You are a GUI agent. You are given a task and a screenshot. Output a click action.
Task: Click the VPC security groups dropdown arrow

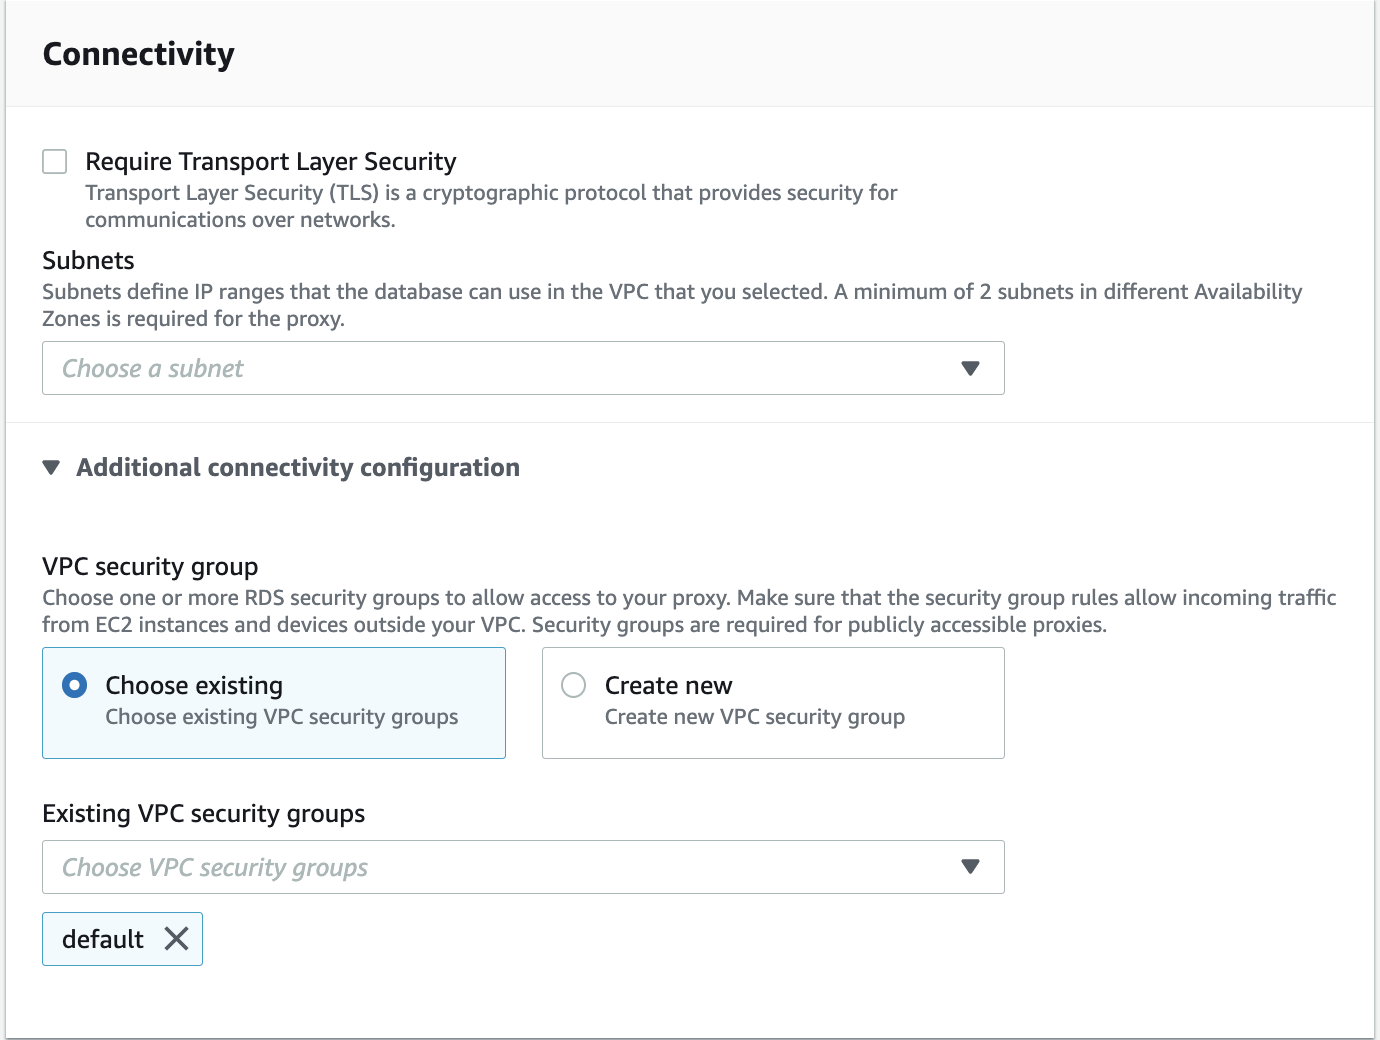tap(969, 867)
